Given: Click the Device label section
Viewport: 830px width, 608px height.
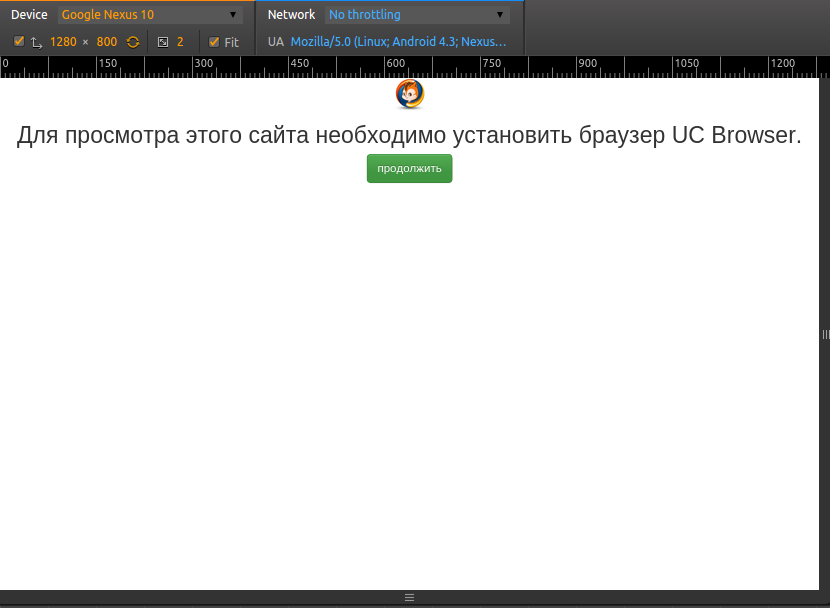Looking at the screenshot, I should tap(29, 14).
